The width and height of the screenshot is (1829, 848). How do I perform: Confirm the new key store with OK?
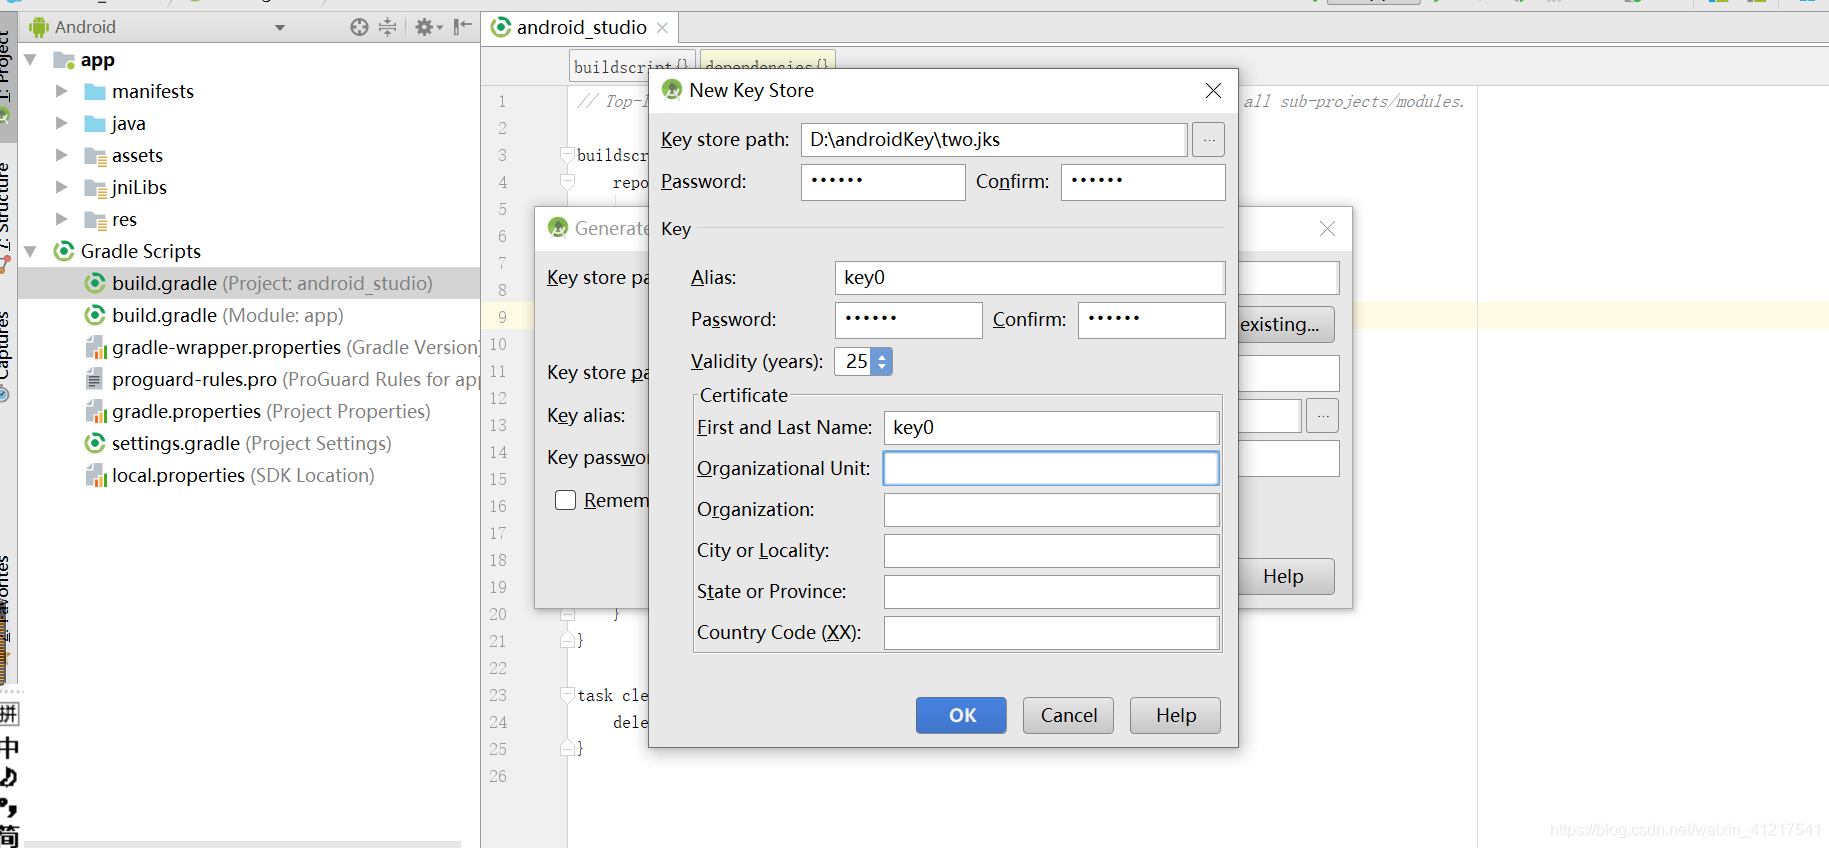point(961,715)
